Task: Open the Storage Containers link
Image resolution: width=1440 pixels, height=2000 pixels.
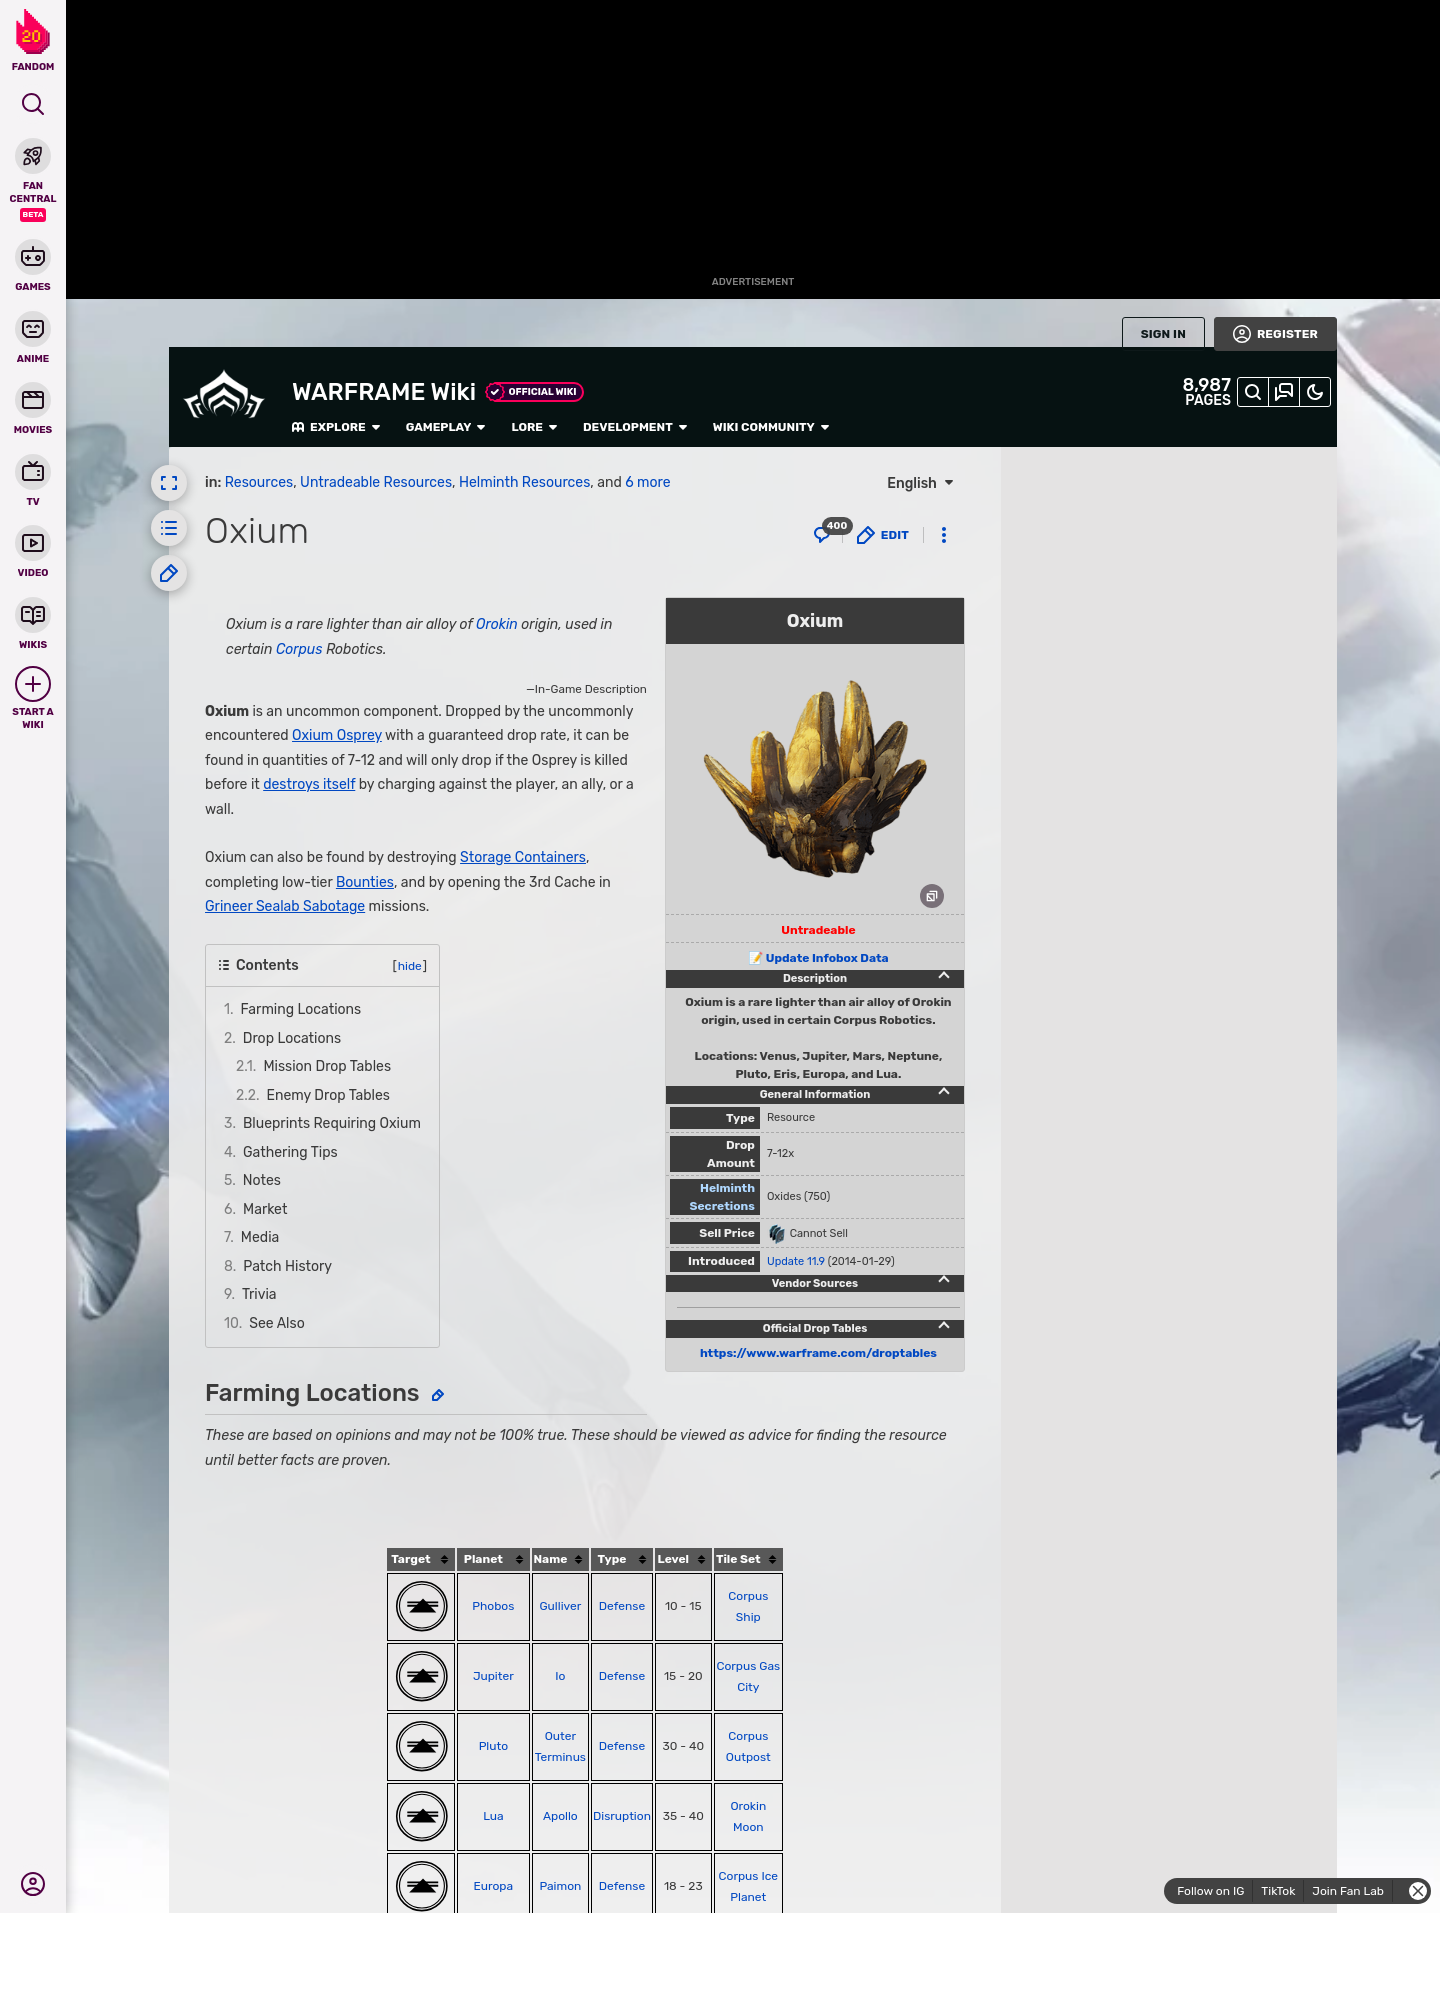Action: (523, 857)
